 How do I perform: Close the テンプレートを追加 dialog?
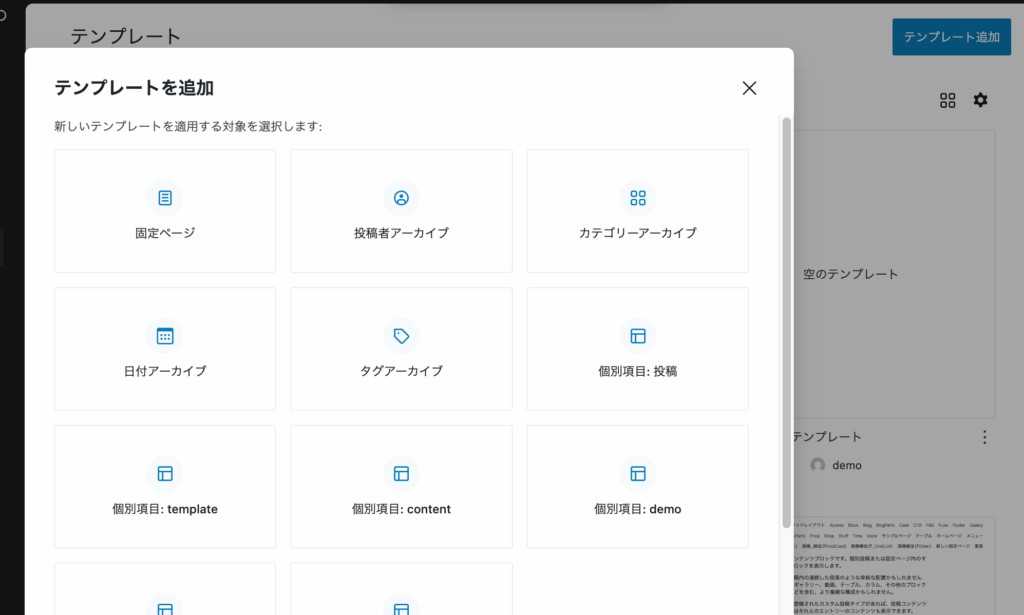[749, 88]
